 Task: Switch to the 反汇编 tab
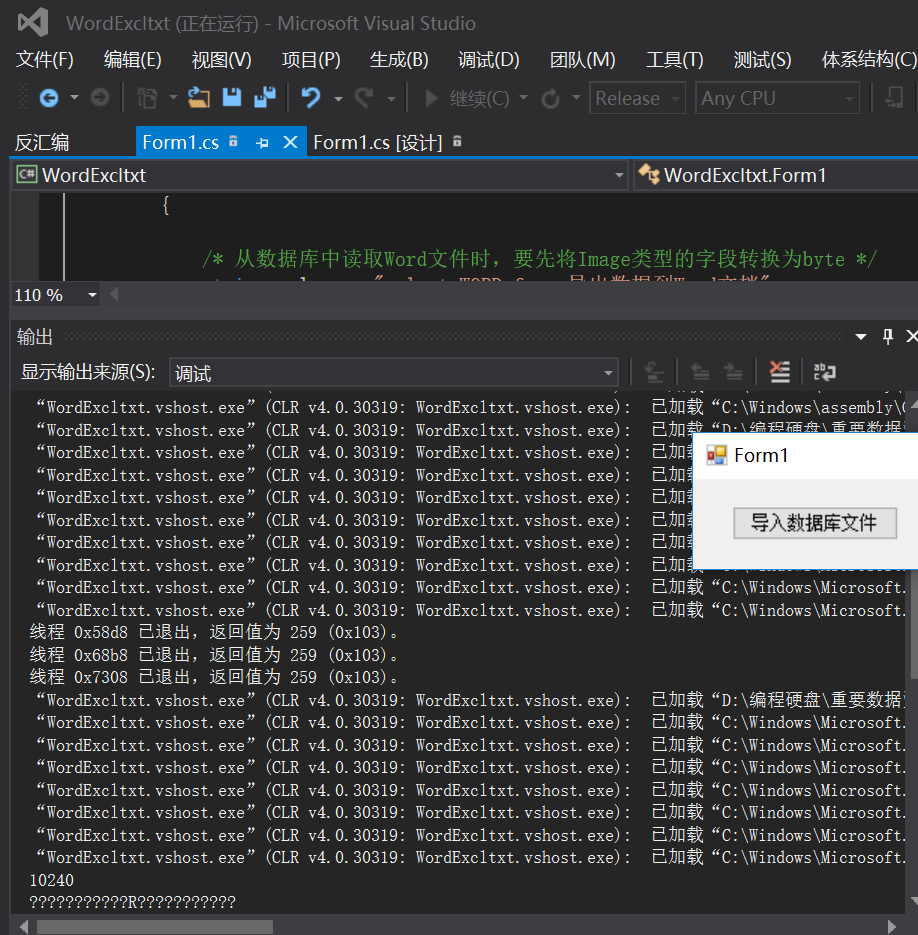(42, 143)
